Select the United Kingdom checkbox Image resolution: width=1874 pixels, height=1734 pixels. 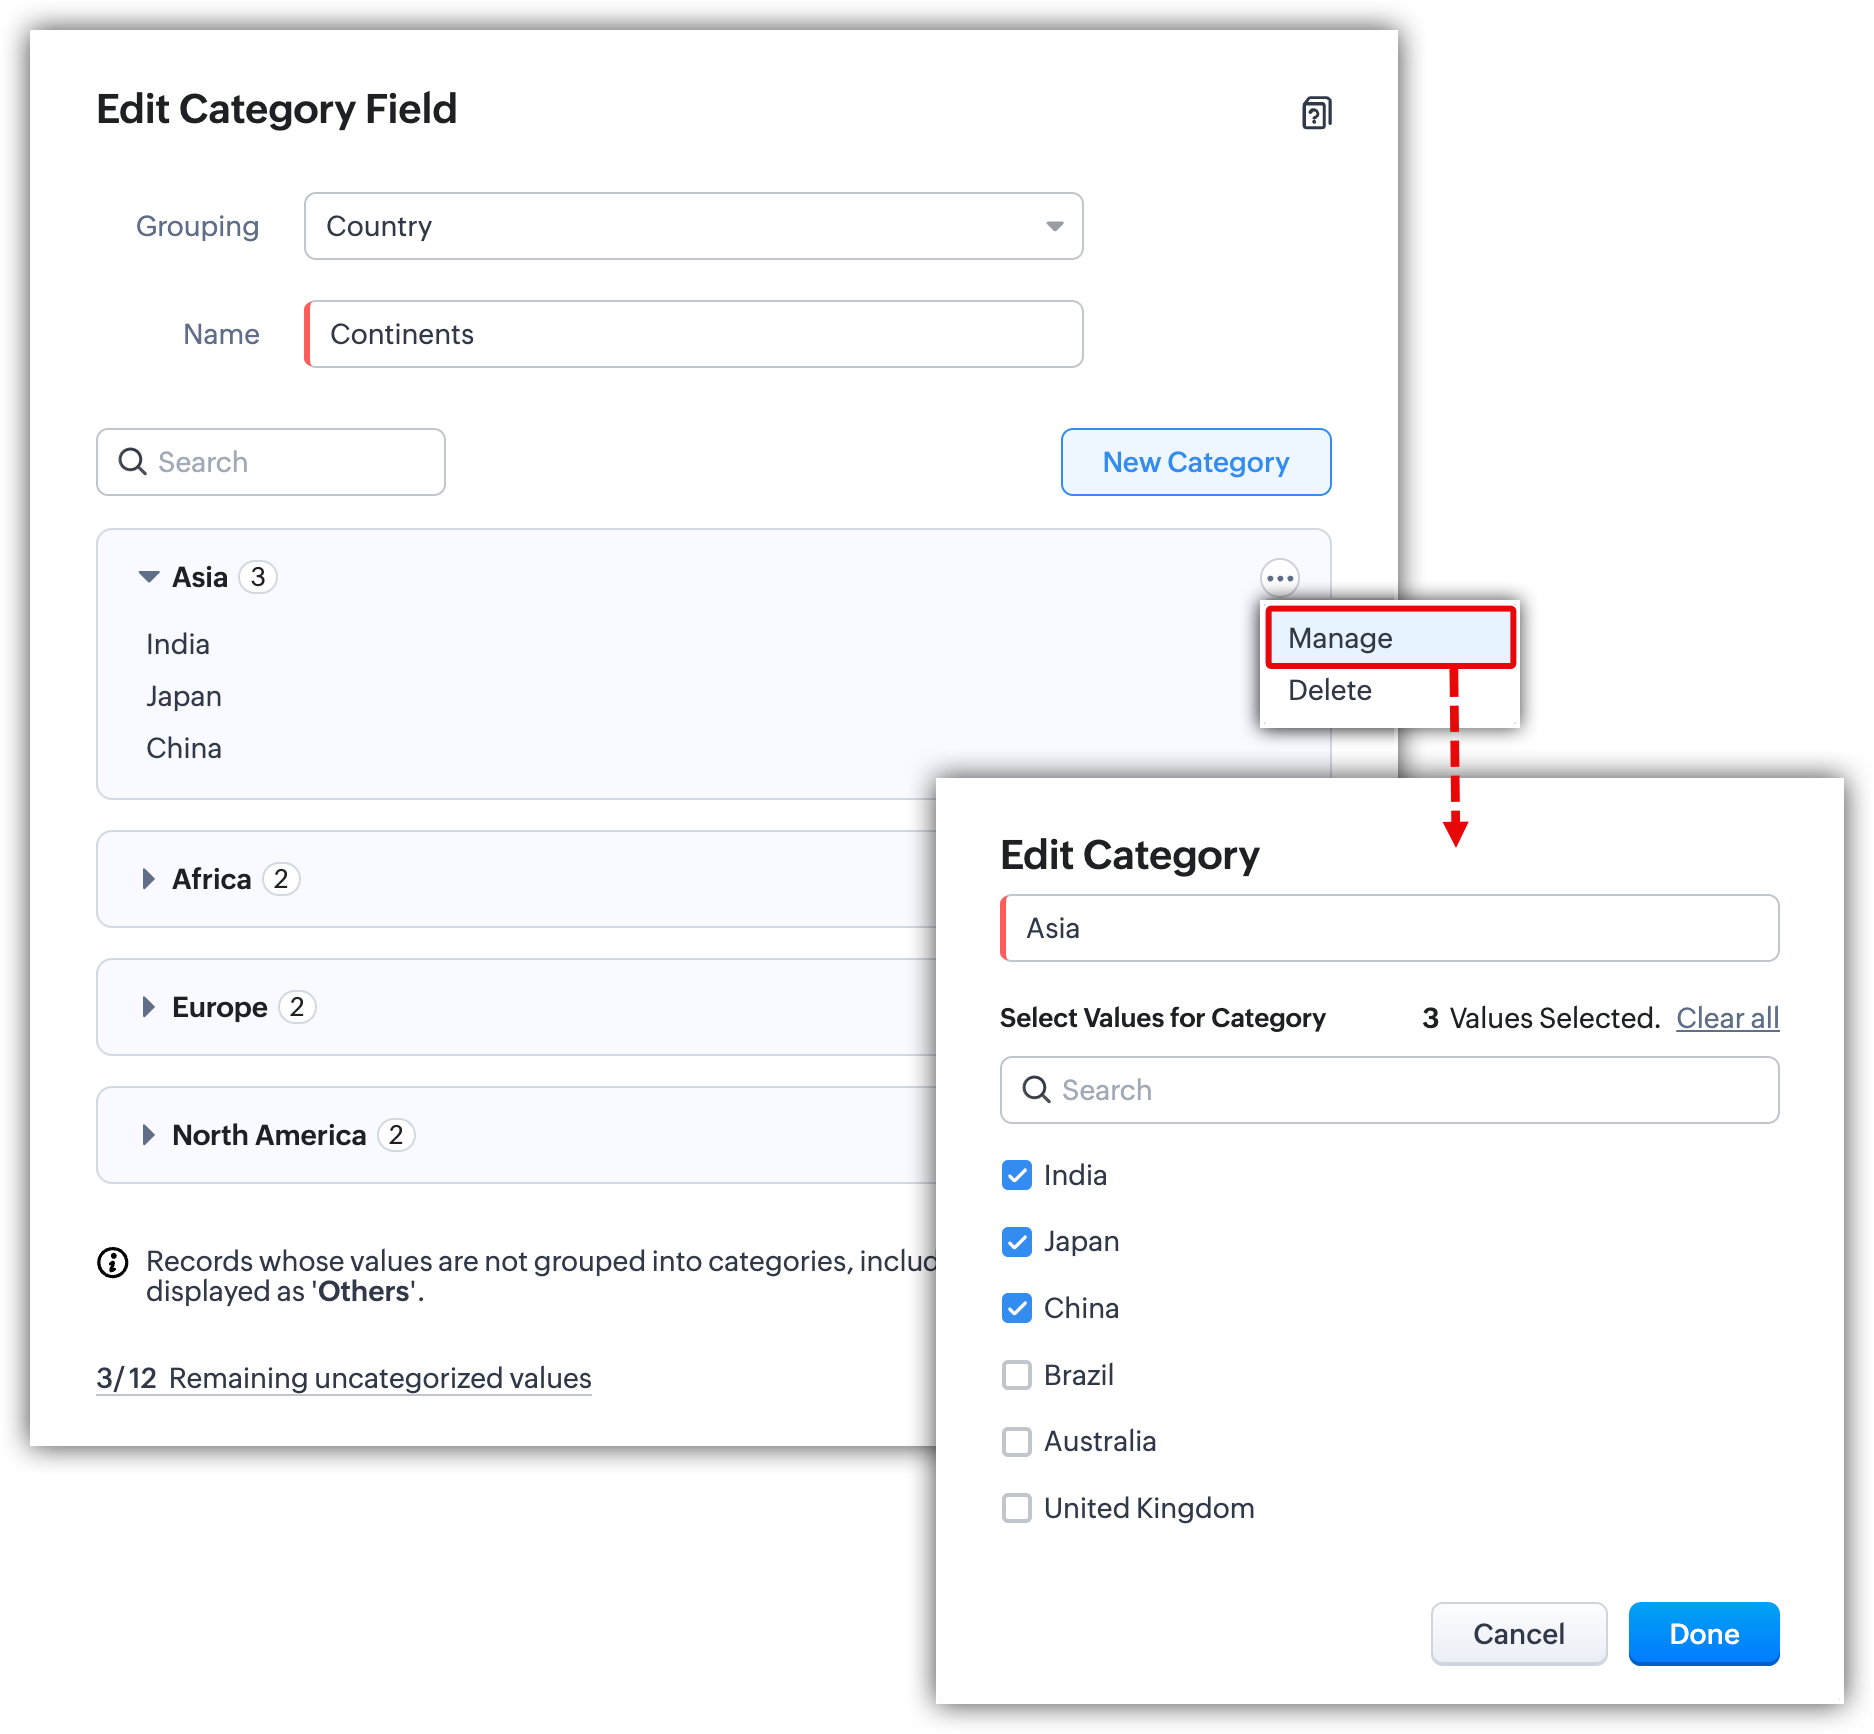point(1017,1508)
